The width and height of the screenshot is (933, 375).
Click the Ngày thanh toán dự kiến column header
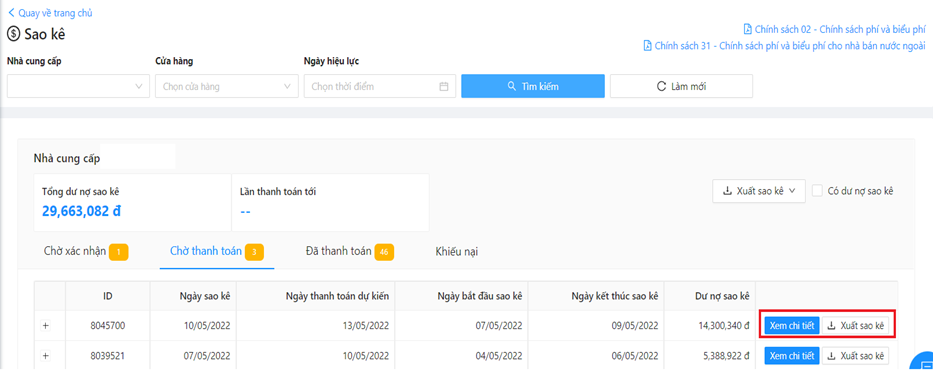(315, 296)
